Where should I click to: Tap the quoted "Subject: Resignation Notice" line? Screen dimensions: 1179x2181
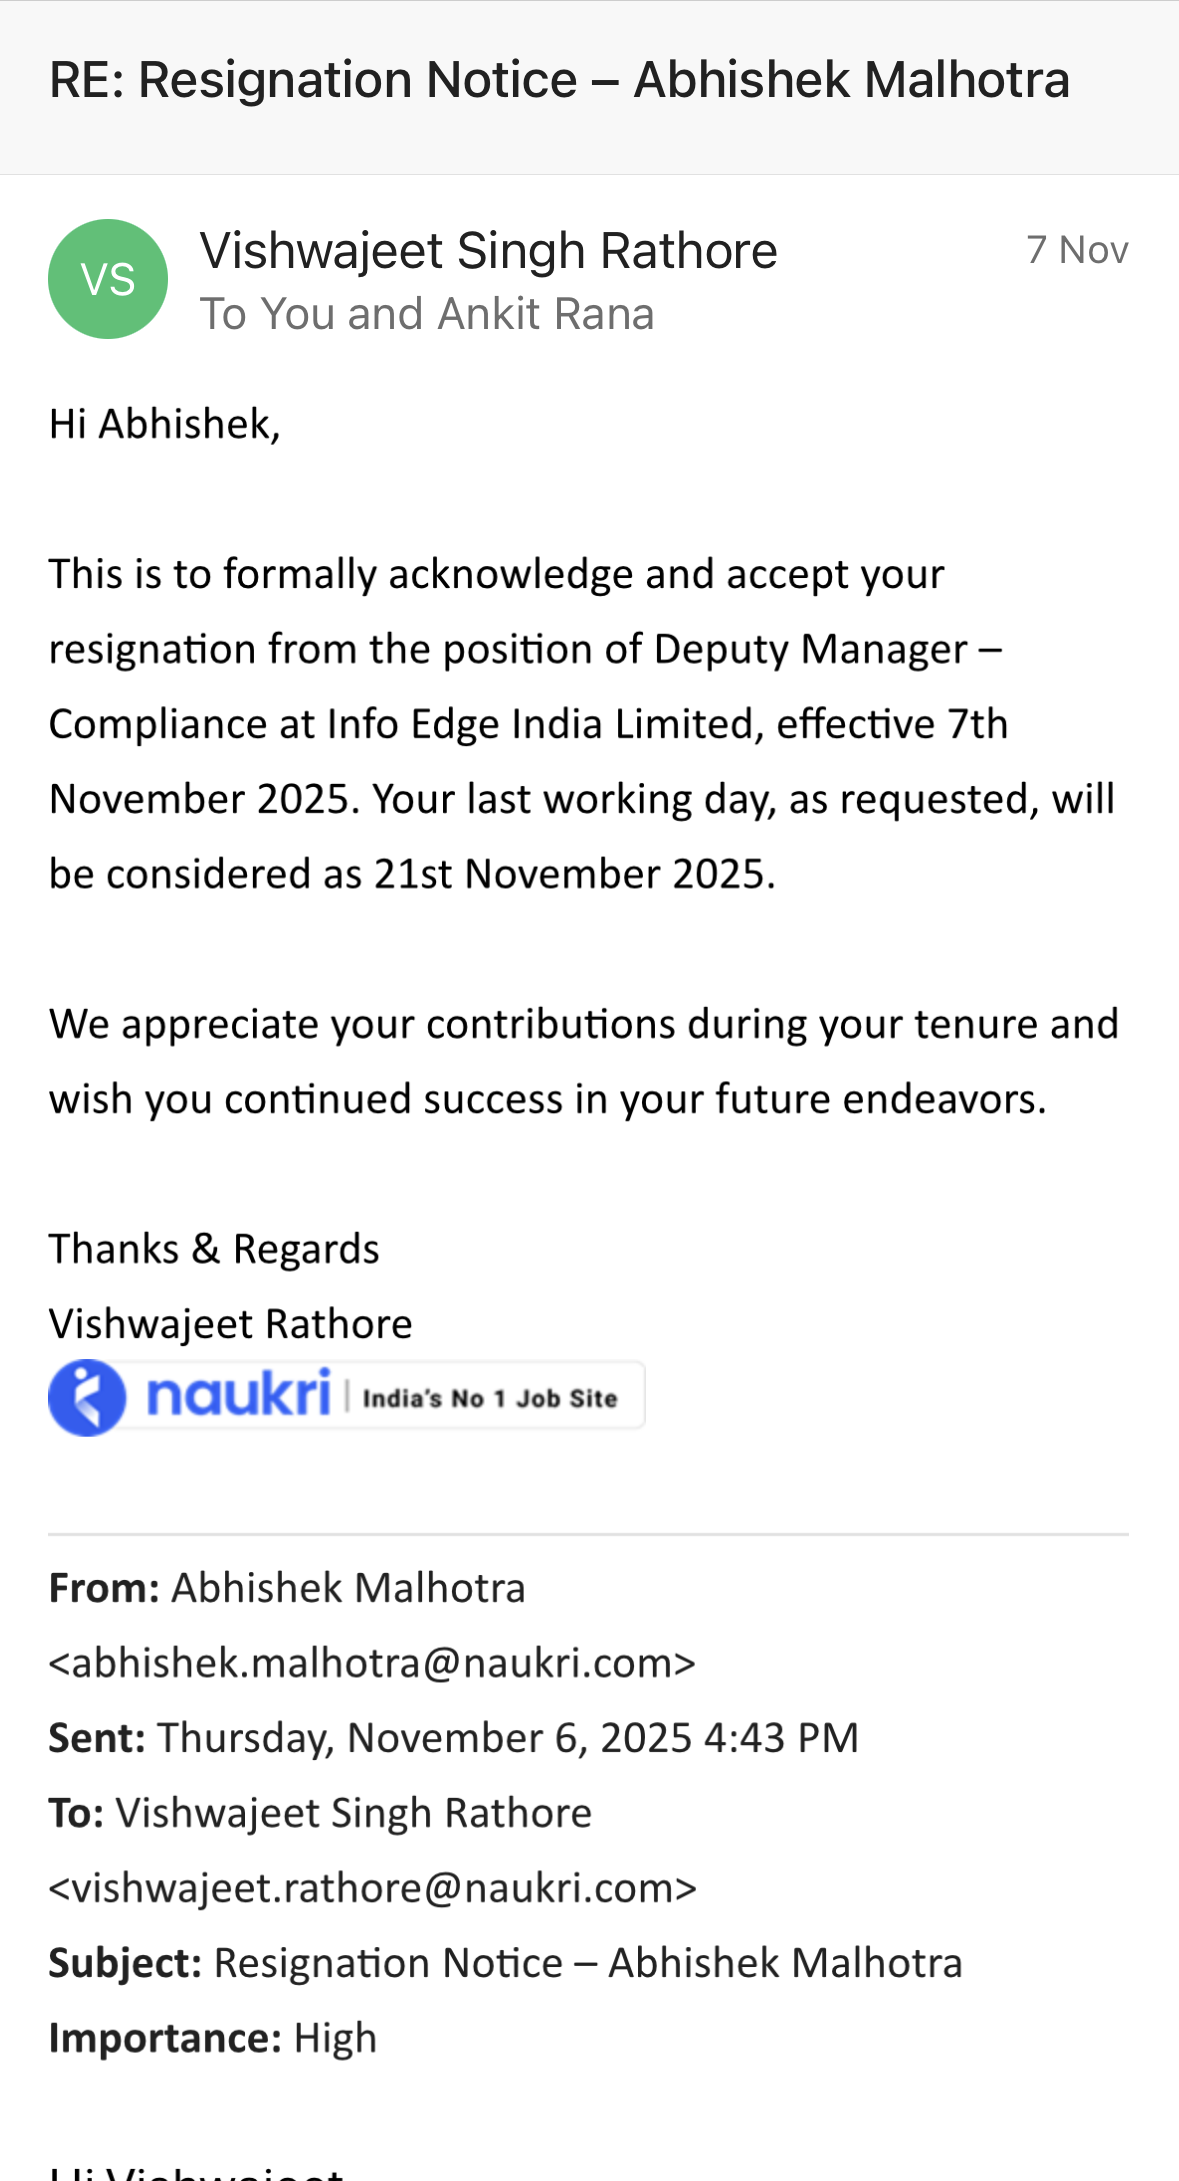tap(505, 1963)
